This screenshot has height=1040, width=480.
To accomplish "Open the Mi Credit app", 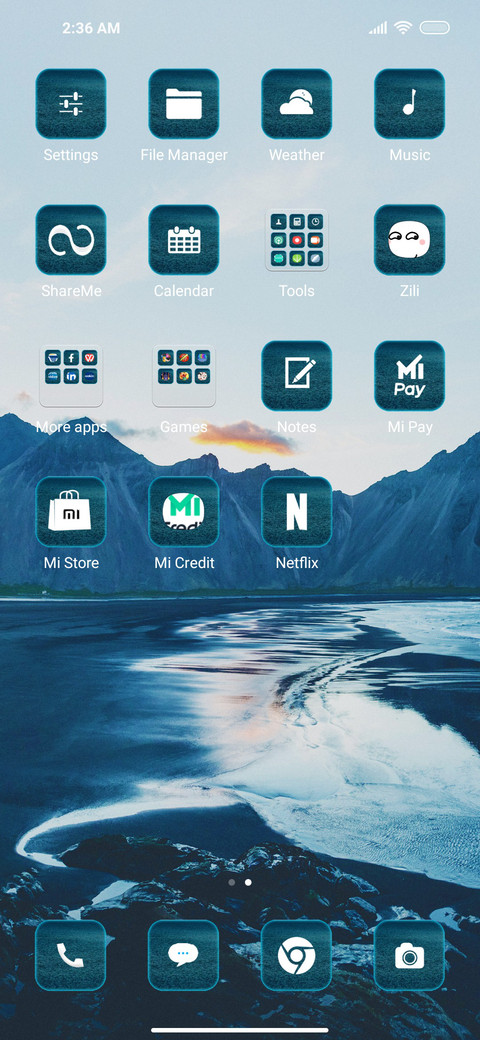I will [184, 512].
